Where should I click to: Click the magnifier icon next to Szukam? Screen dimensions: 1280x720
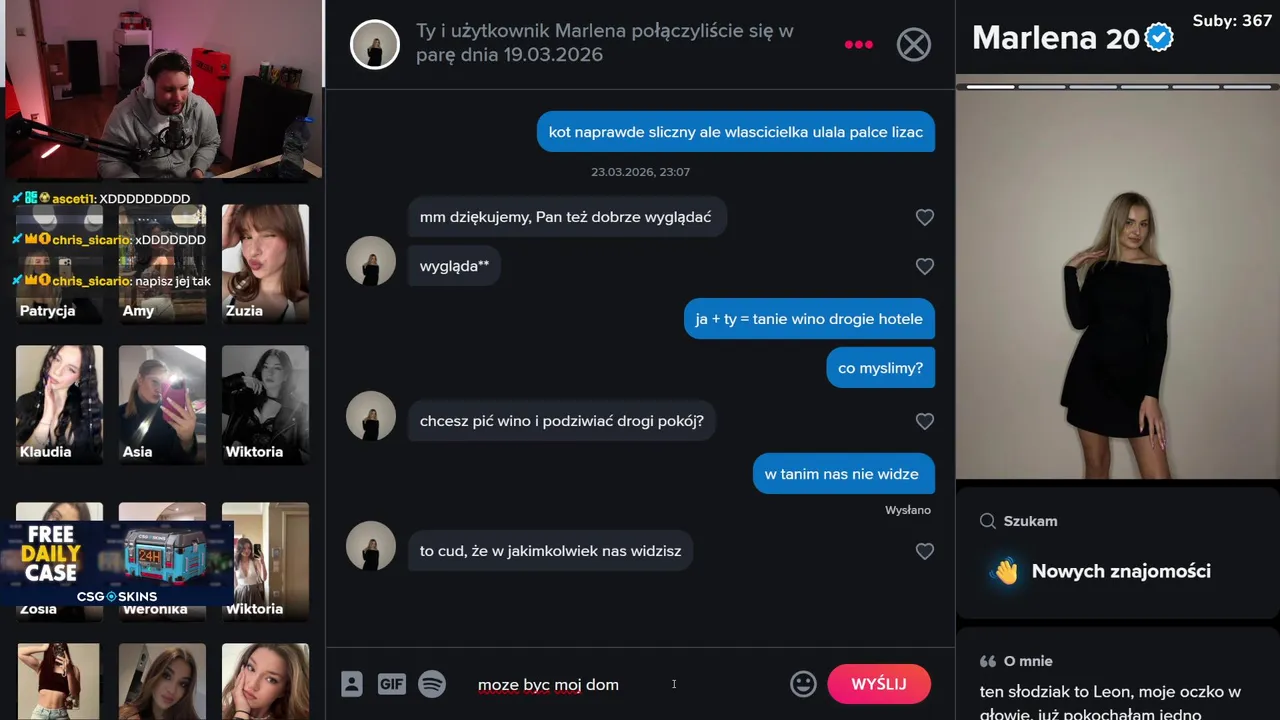[x=988, y=521]
